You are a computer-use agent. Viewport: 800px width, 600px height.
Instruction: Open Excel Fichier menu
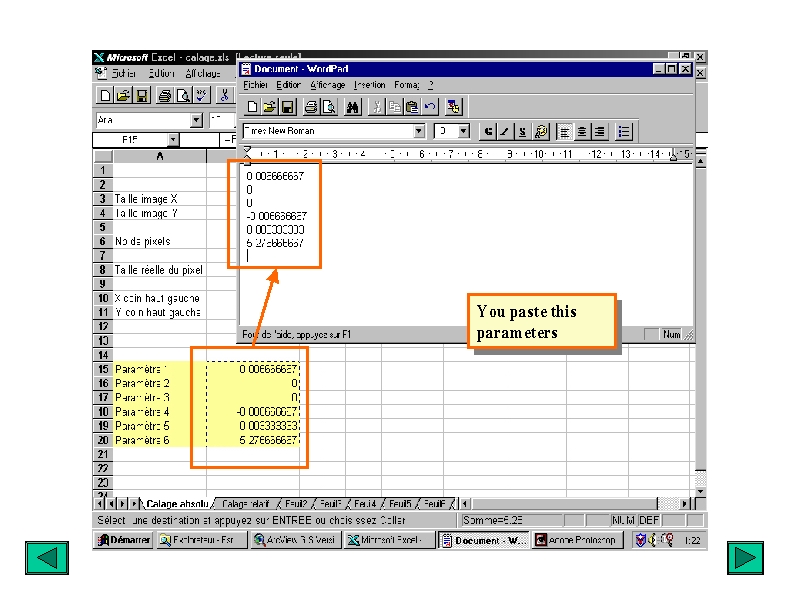tap(124, 73)
